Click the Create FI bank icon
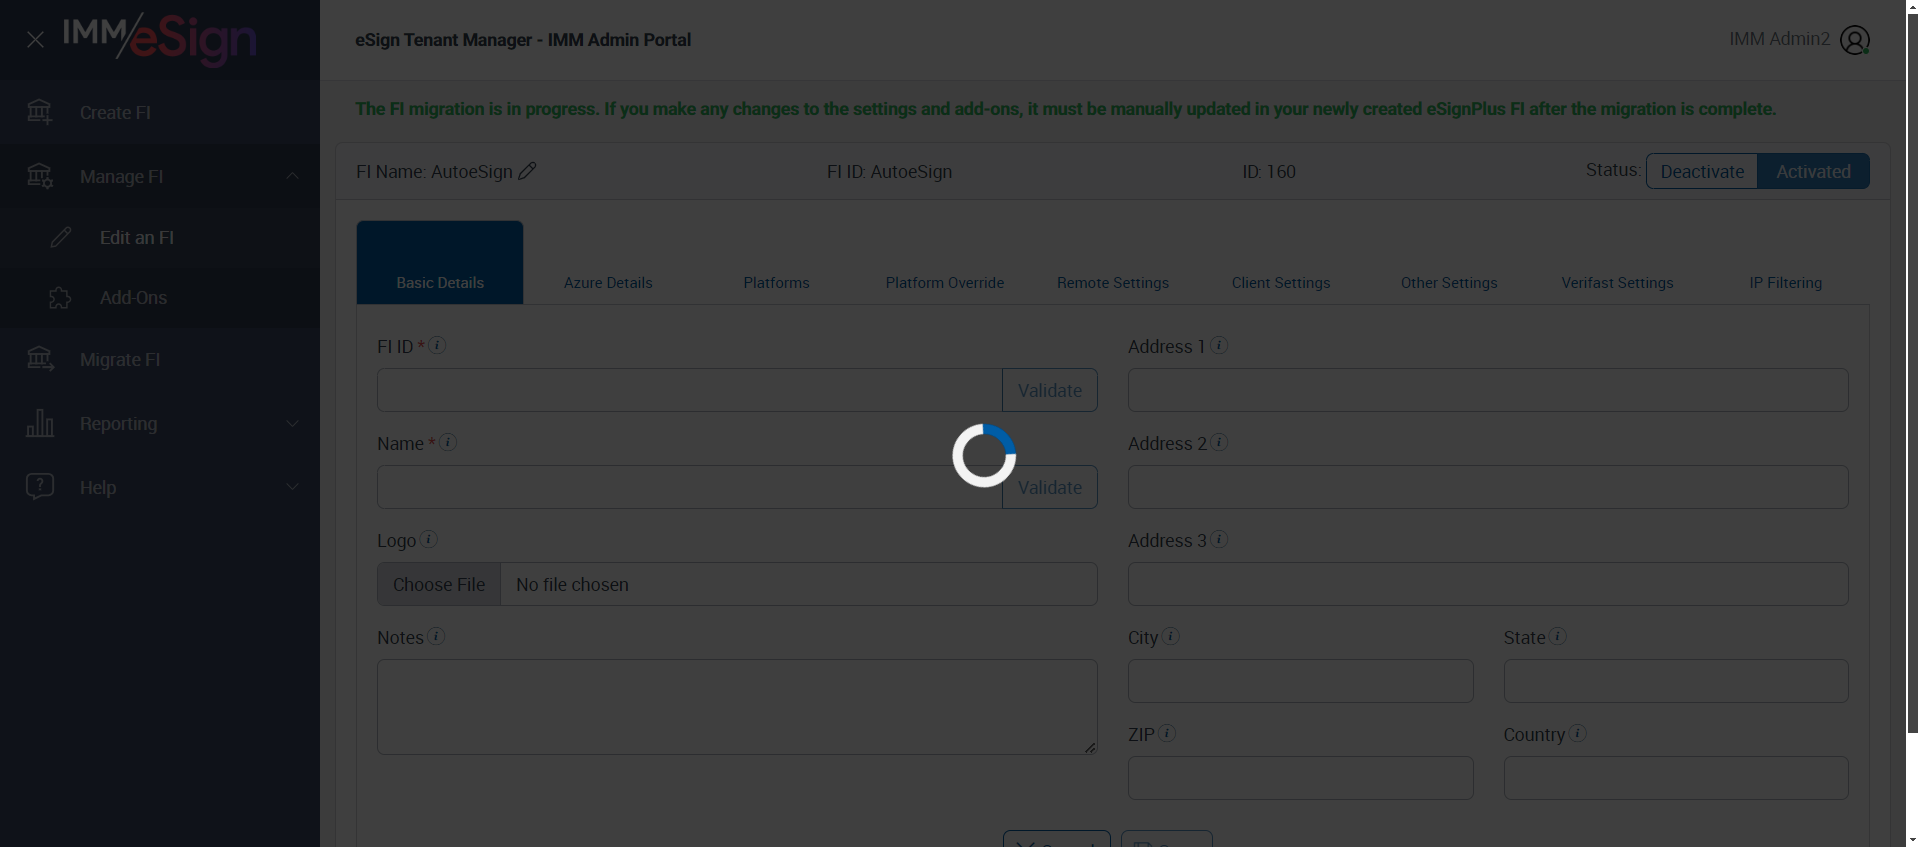Screen dimensions: 1920x847 coord(40,112)
